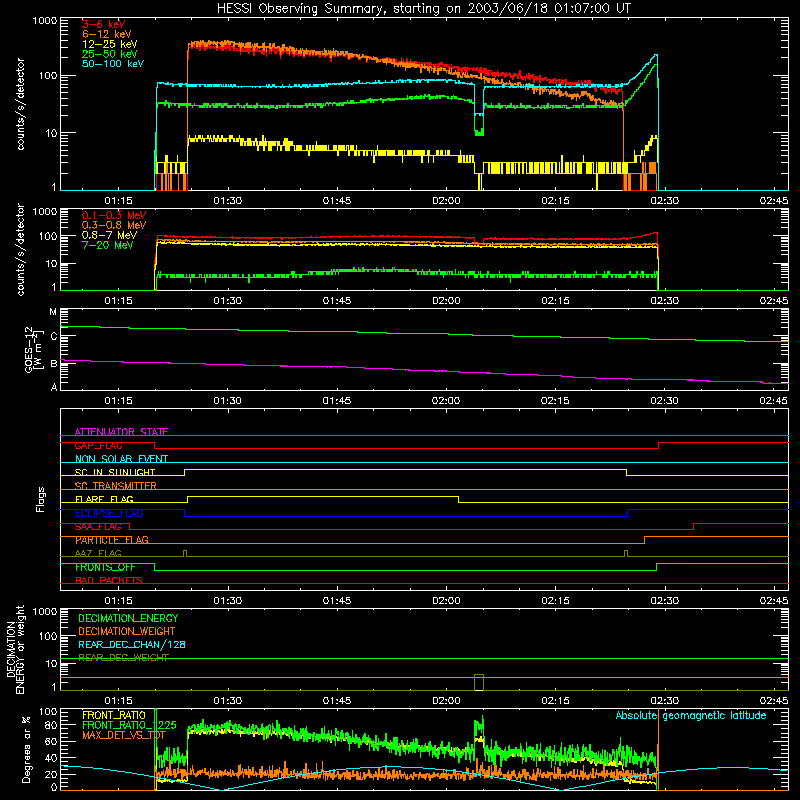Click the green FRONT_RATIO_1225 legend label
The width and height of the screenshot is (800, 800).
129,725
